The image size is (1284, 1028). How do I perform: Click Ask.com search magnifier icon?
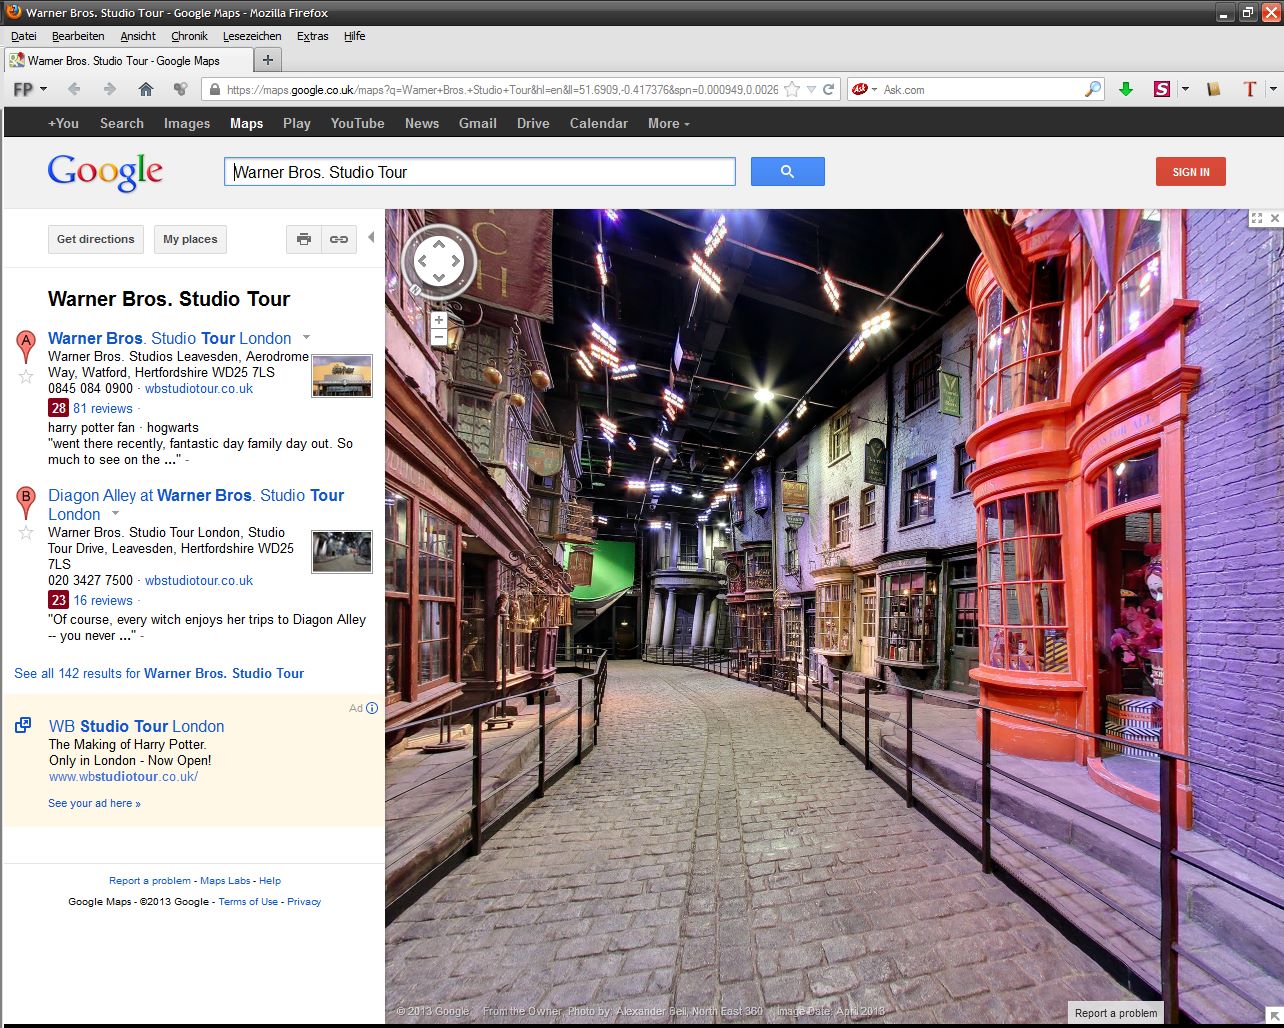(1093, 89)
